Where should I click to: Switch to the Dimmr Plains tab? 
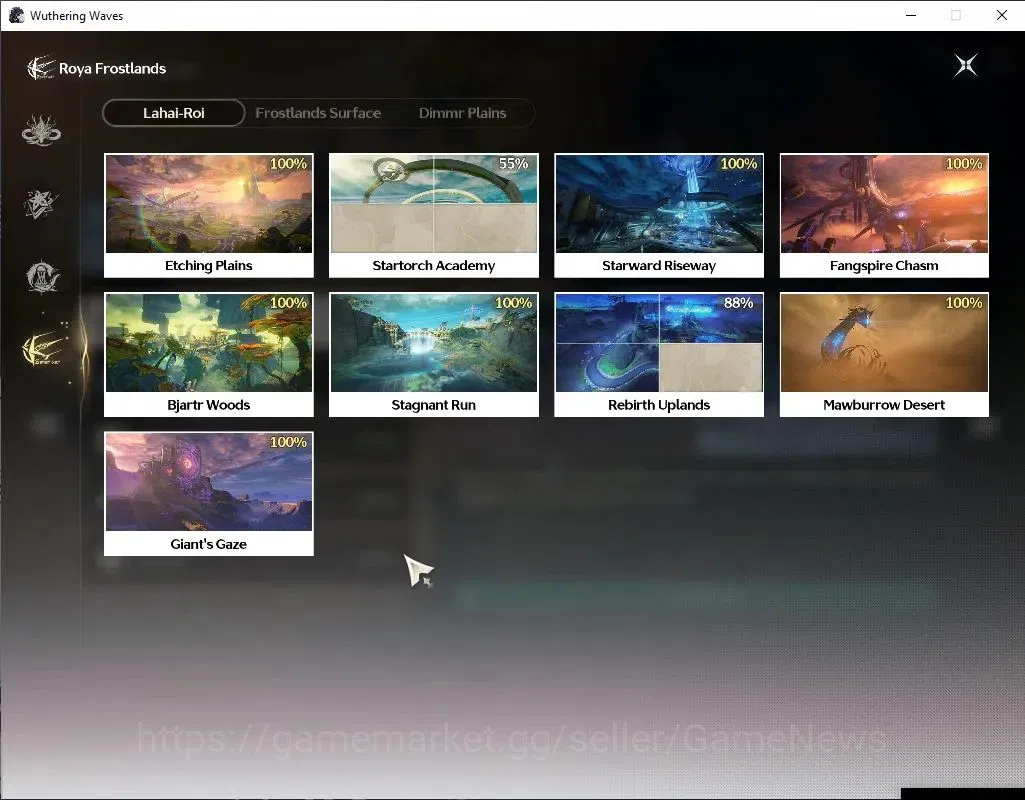(462, 113)
